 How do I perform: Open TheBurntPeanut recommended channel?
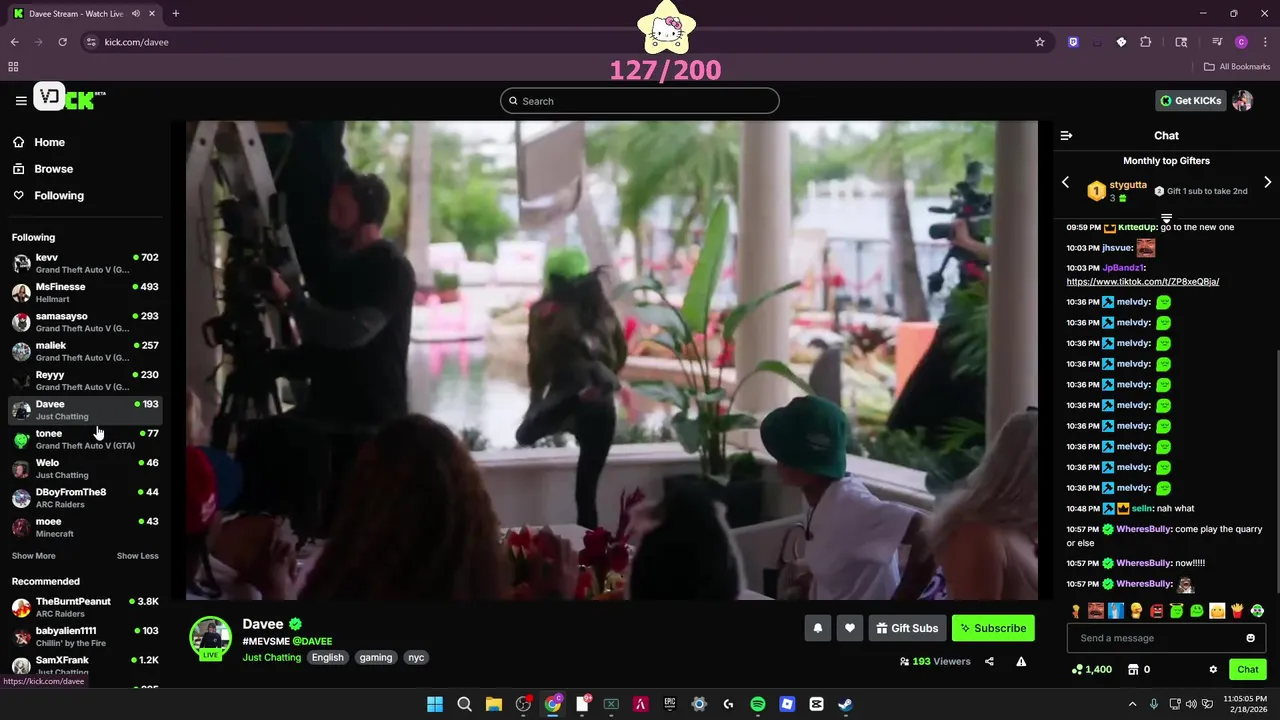tap(85, 607)
